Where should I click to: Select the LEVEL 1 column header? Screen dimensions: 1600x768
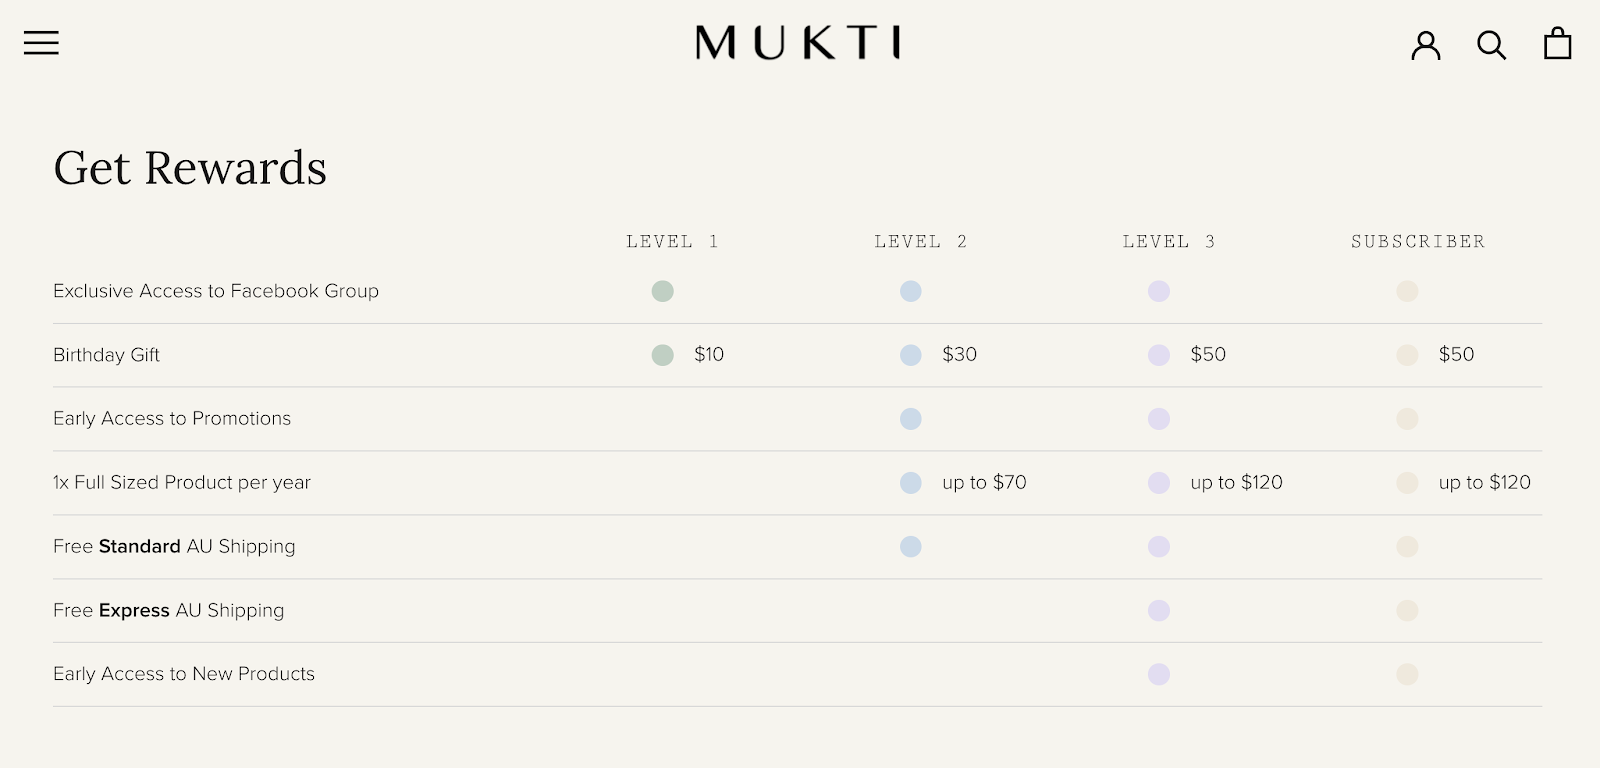[x=671, y=241]
